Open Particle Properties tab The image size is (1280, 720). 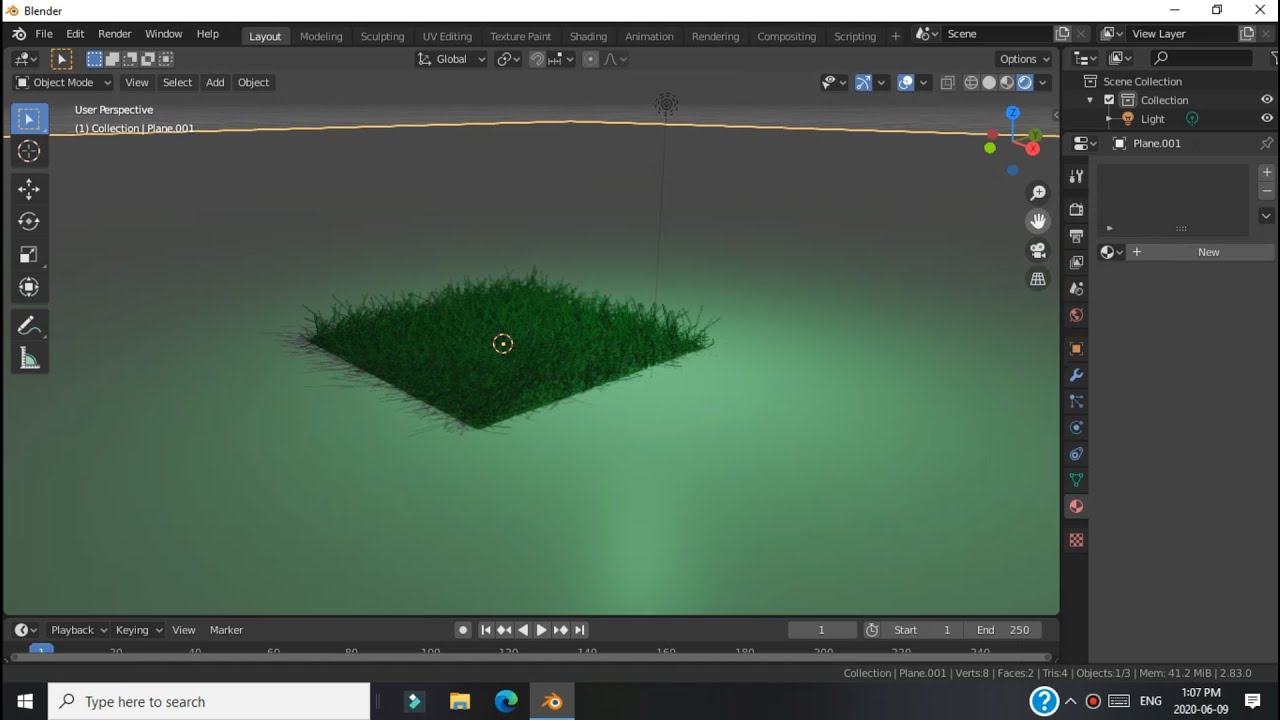coord(1076,401)
